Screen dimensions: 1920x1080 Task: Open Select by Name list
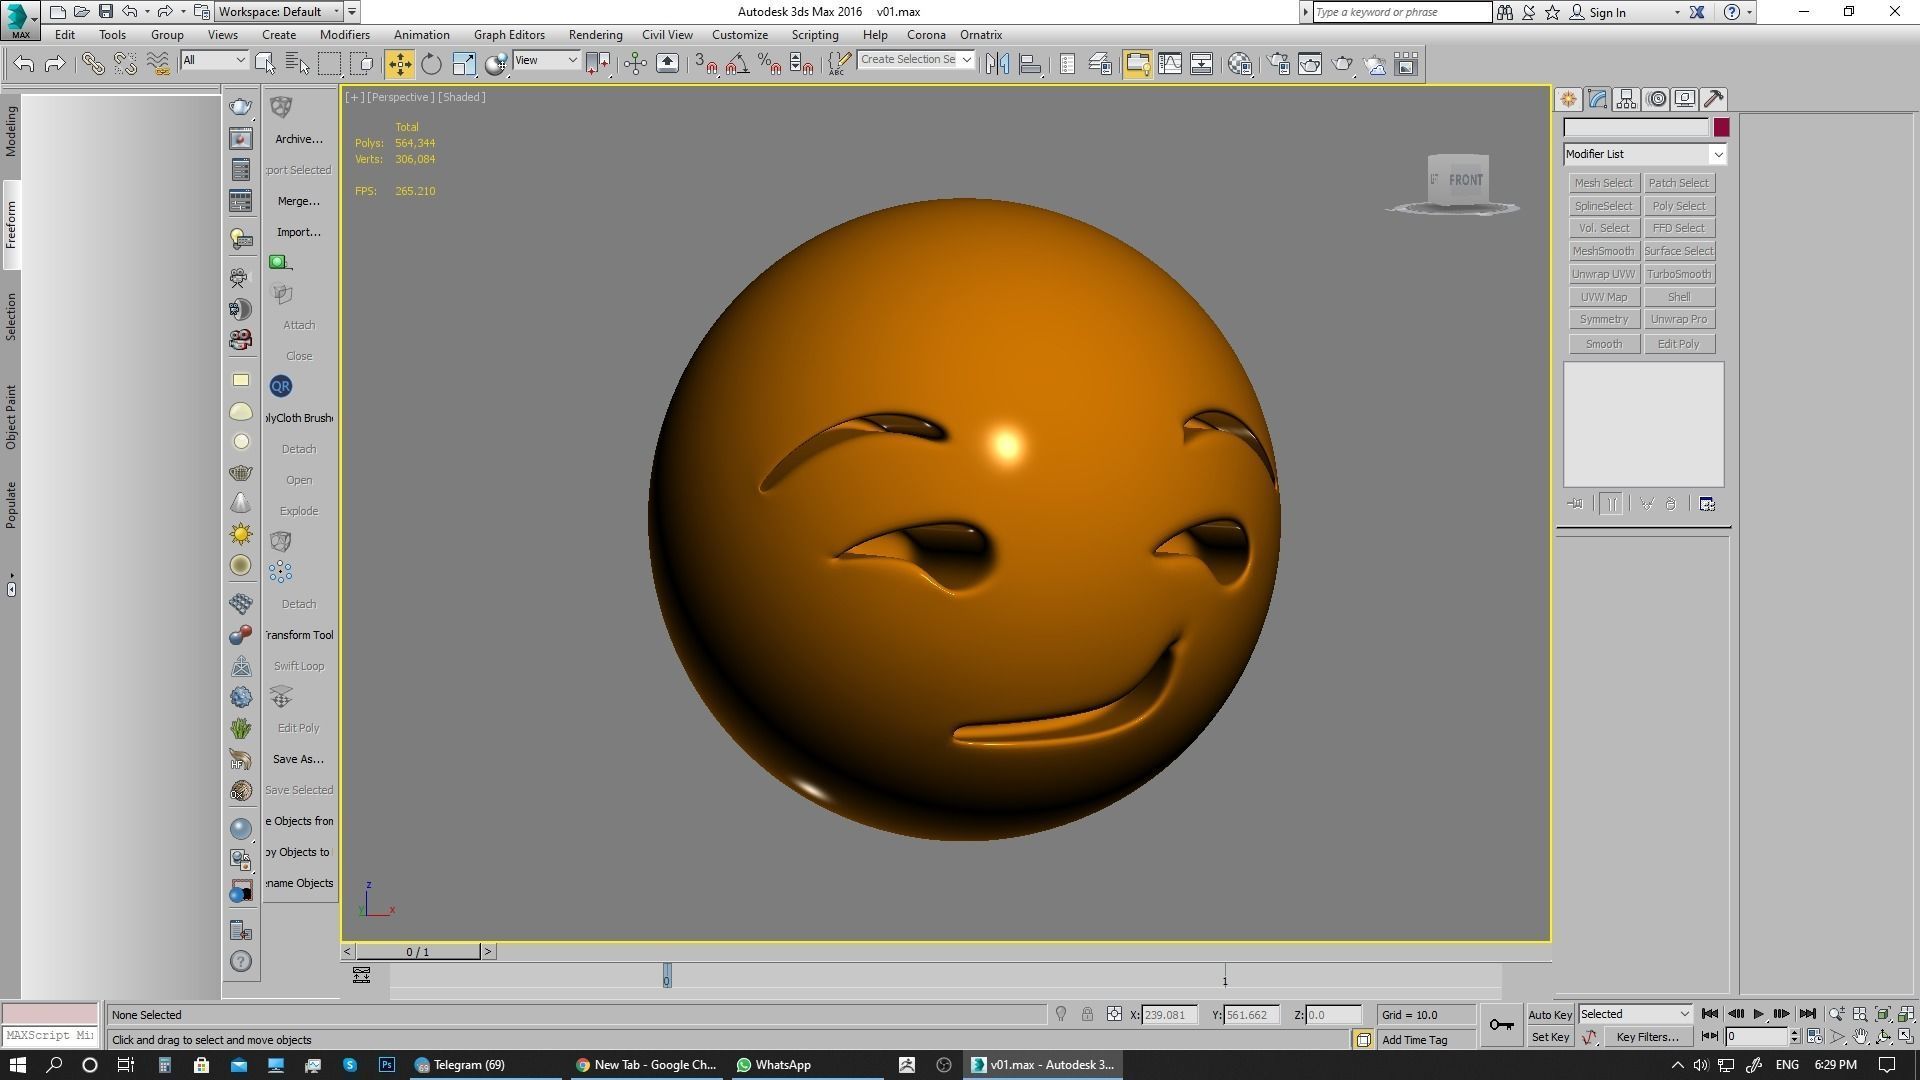click(x=297, y=64)
